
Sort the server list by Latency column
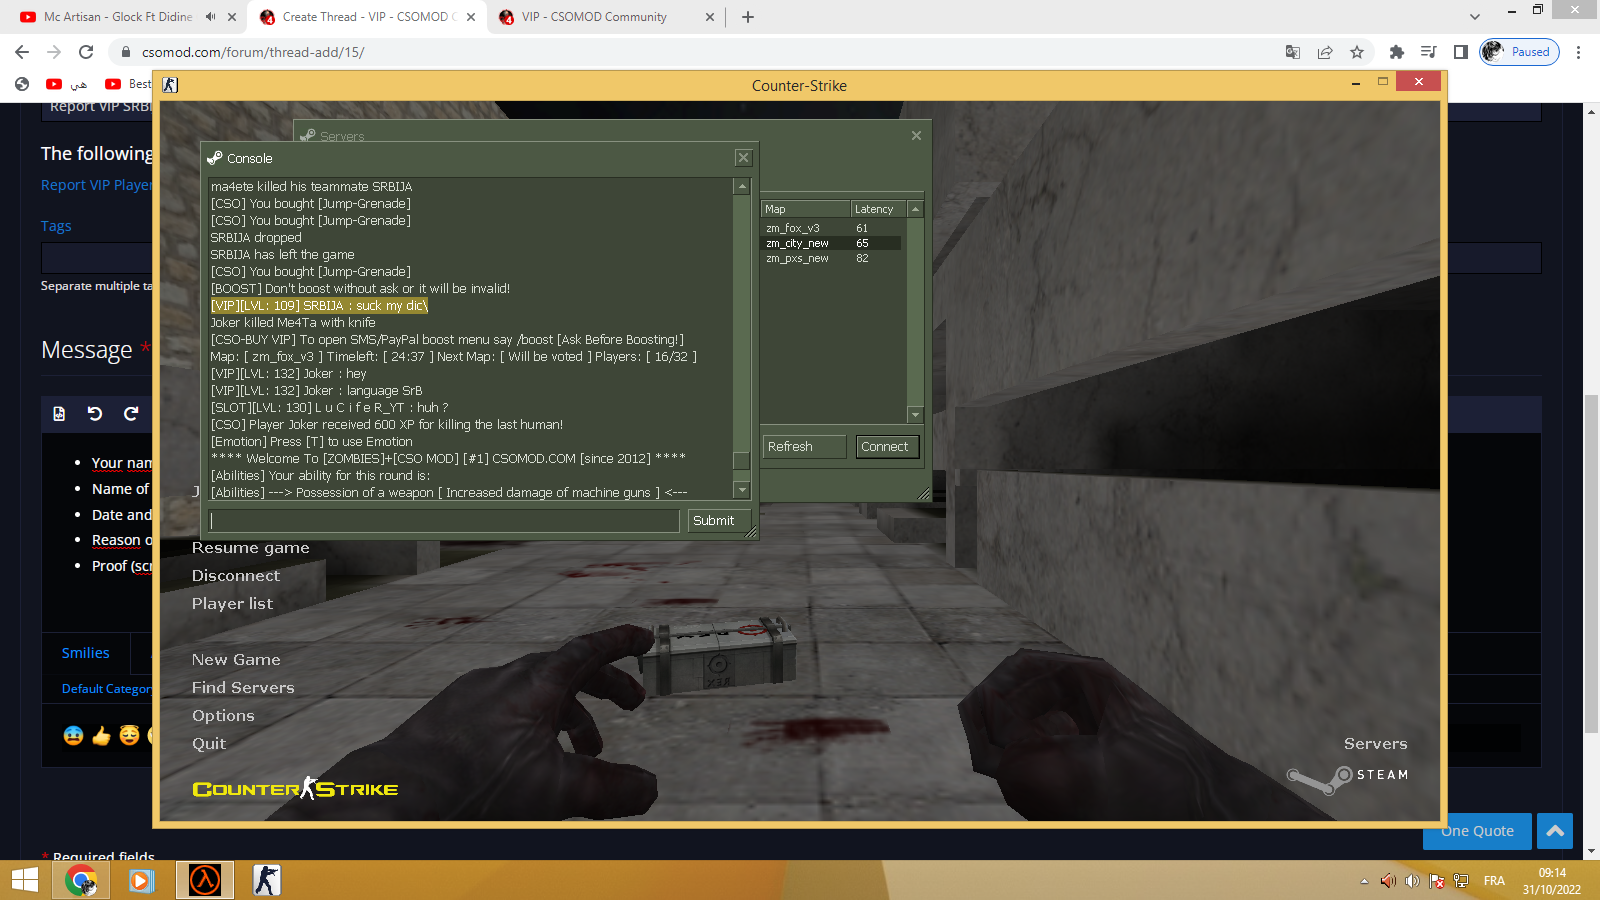coord(877,209)
